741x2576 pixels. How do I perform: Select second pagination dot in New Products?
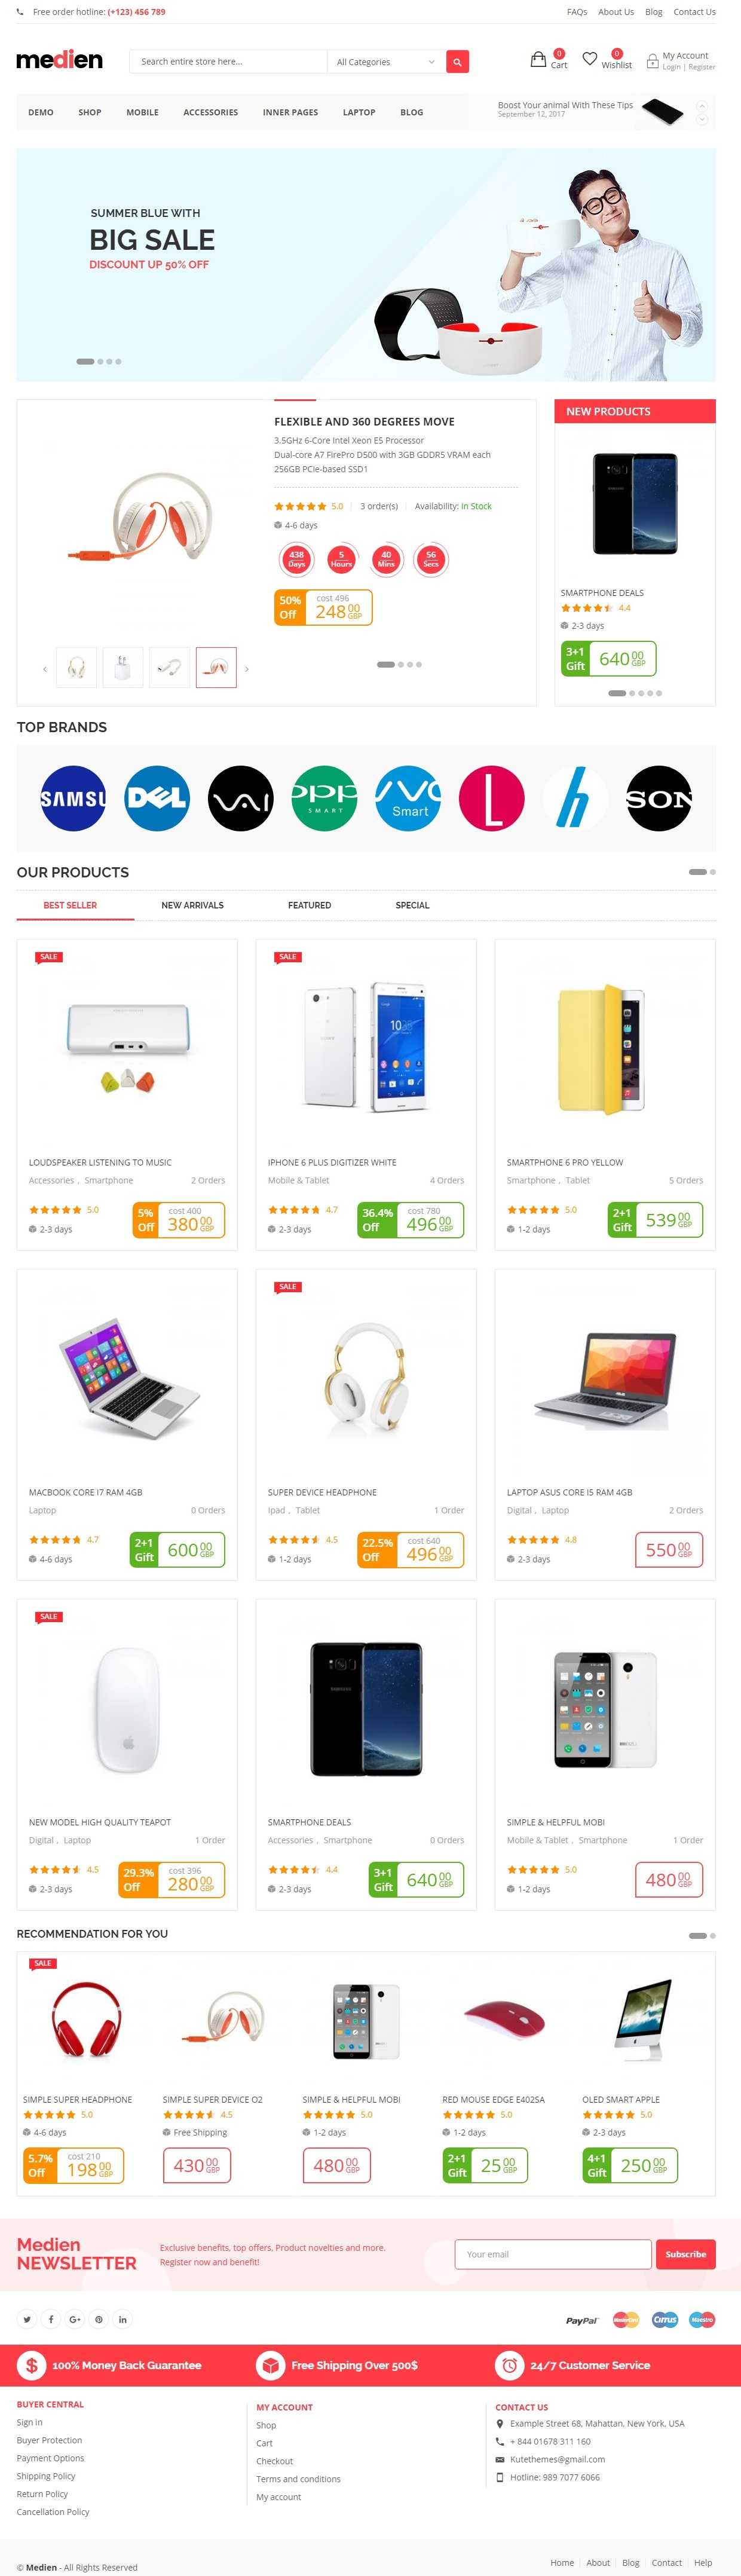click(x=631, y=693)
